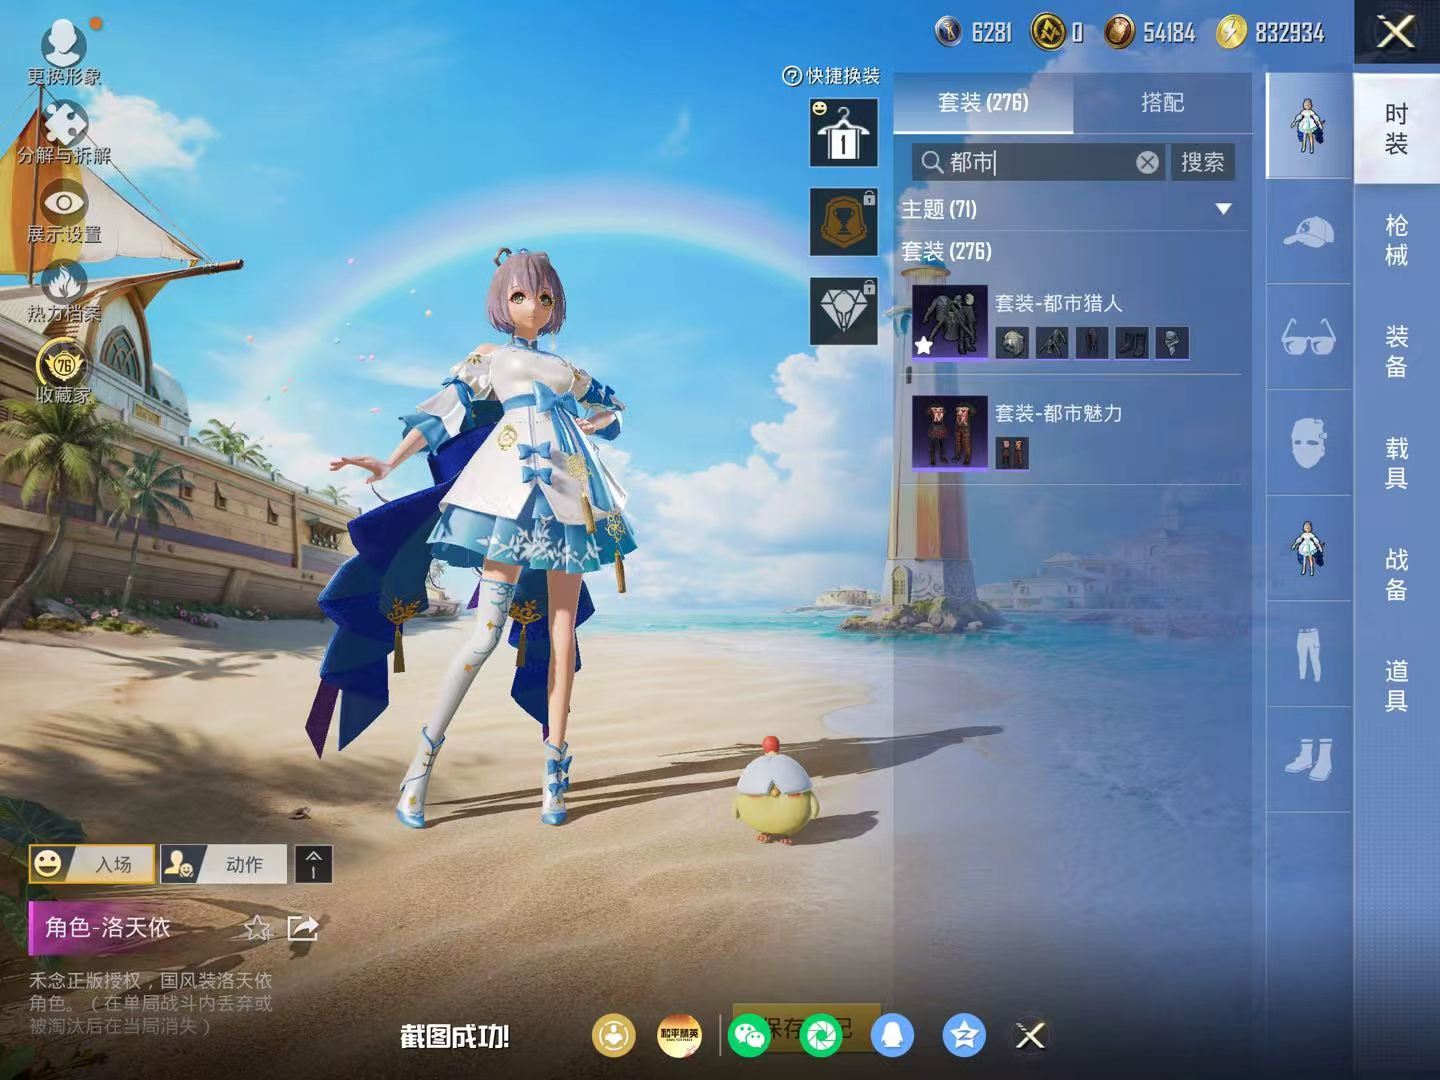The width and height of the screenshot is (1440, 1080).
Task: Open the 装备 side tab
Action: (1396, 352)
